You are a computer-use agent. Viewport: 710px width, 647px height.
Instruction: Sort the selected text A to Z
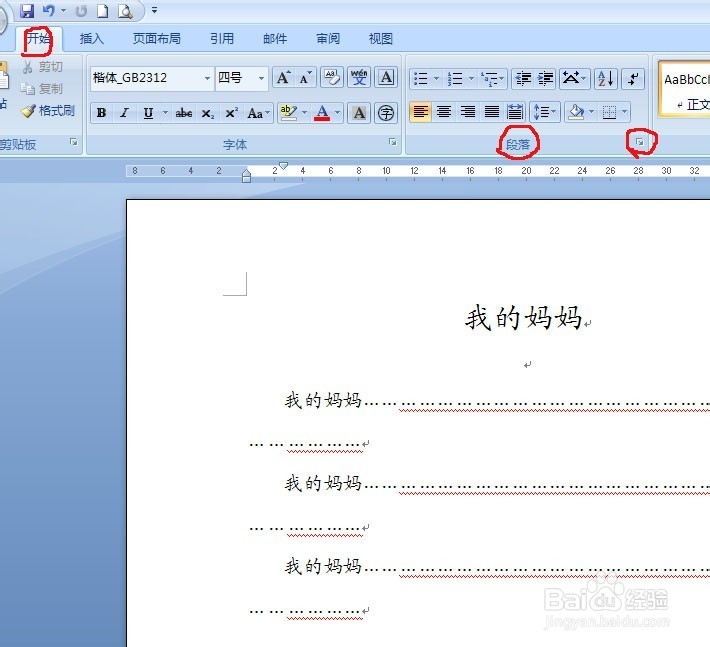(606, 78)
